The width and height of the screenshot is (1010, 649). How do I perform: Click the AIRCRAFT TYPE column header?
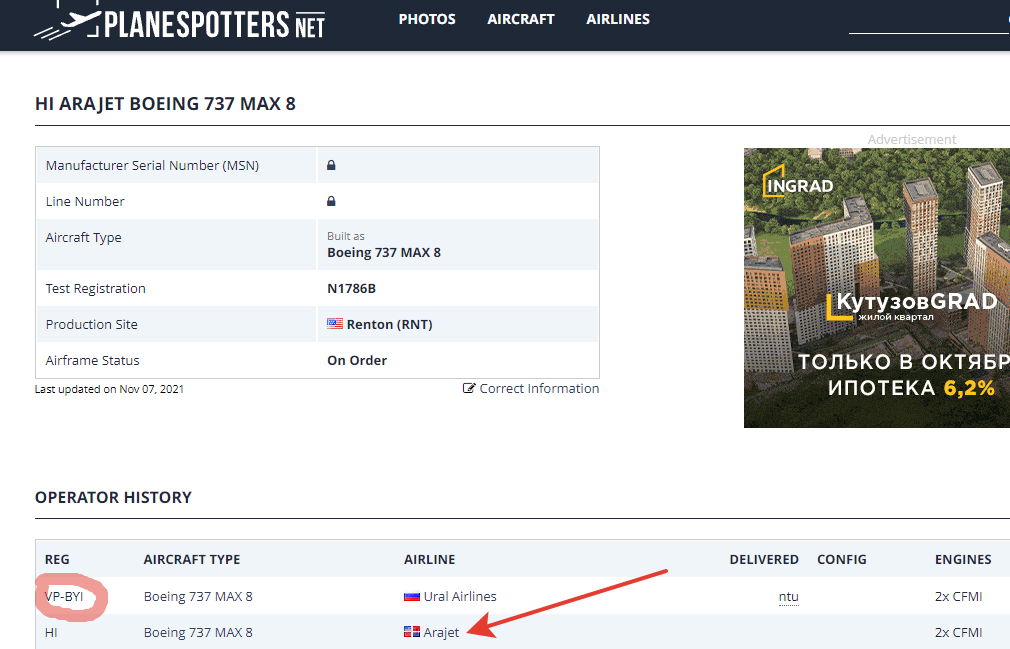coord(192,560)
